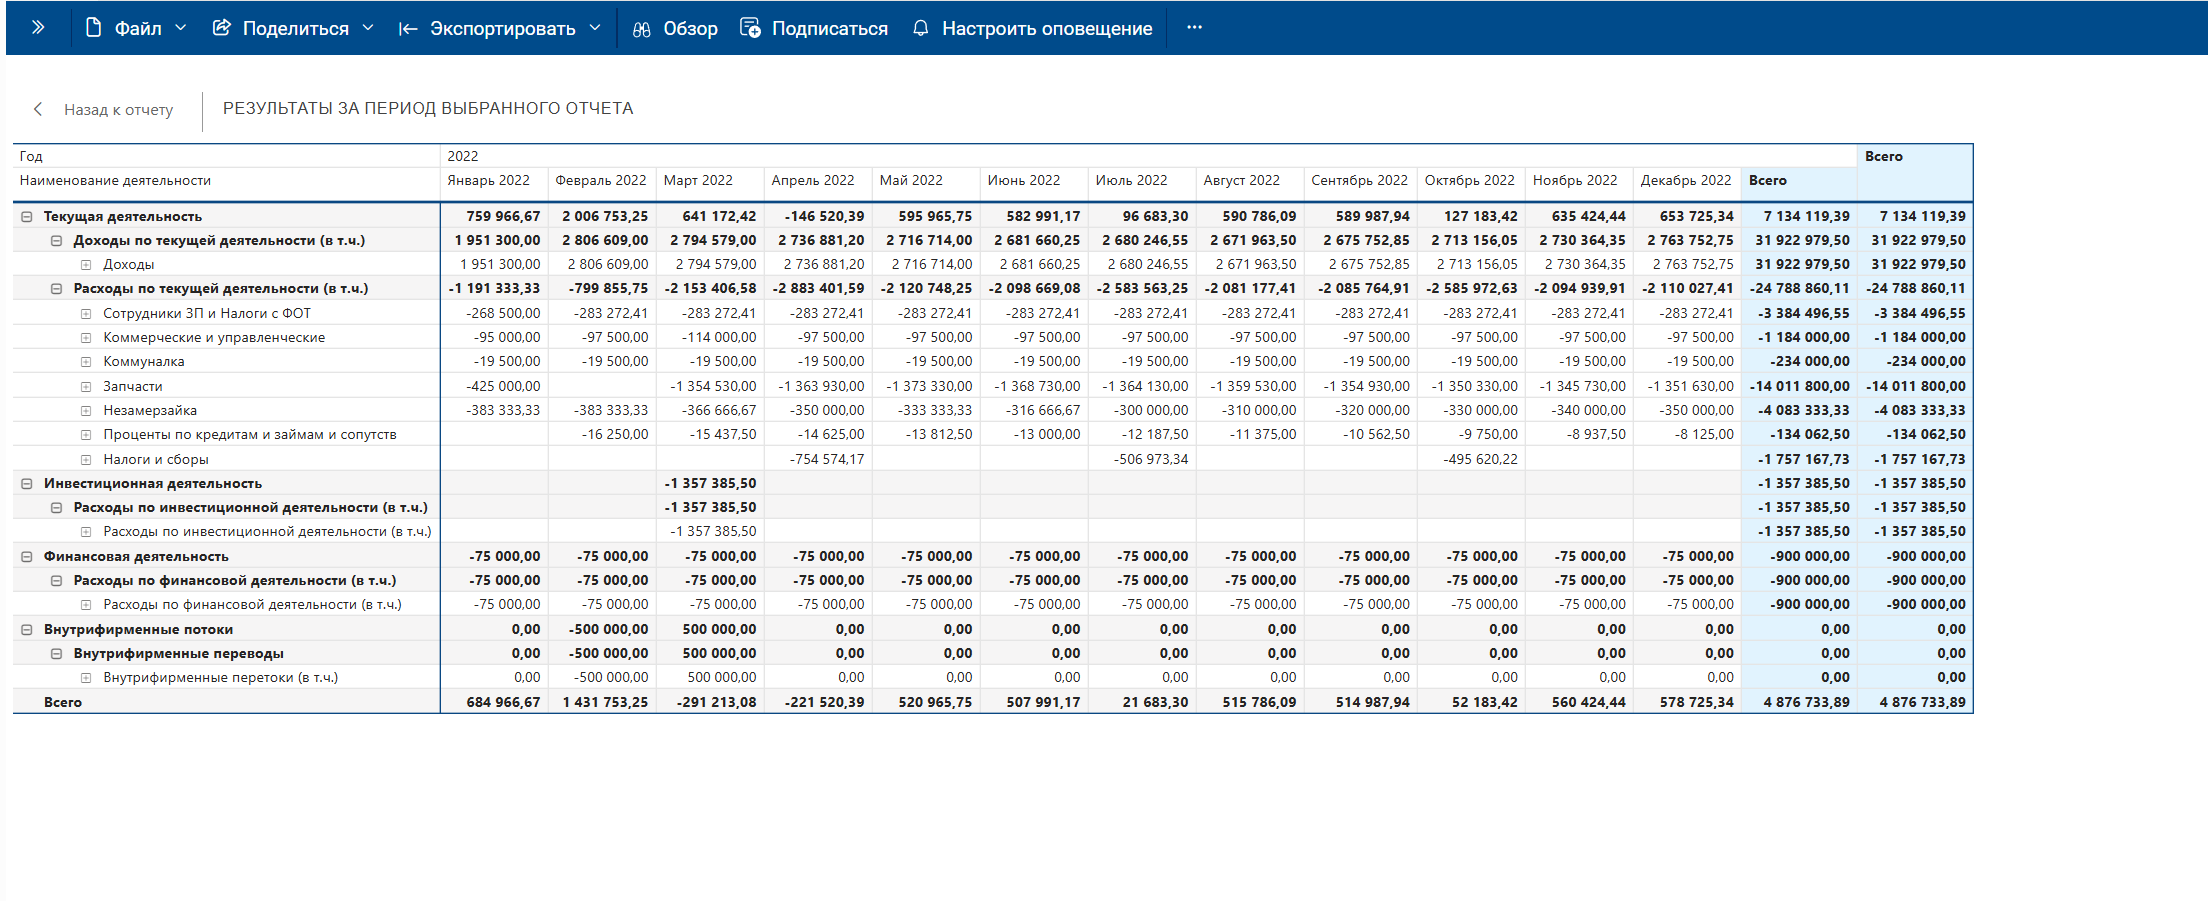Screen dimensions: 2208x901
Task: Collapse the Текущая деятельность row
Action: 27,216
